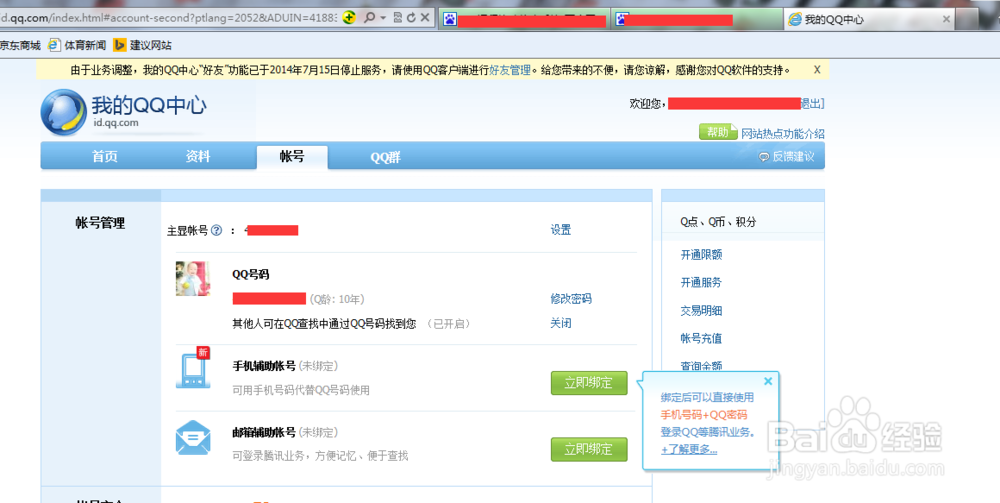Dismiss the yellow notice banner with X
This screenshot has width=1000, height=503.
(817, 70)
